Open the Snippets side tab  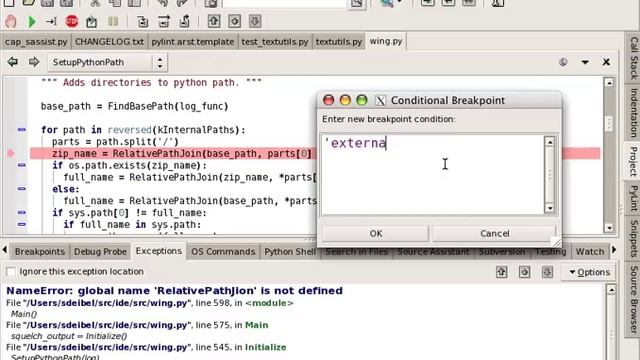[x=633, y=238]
